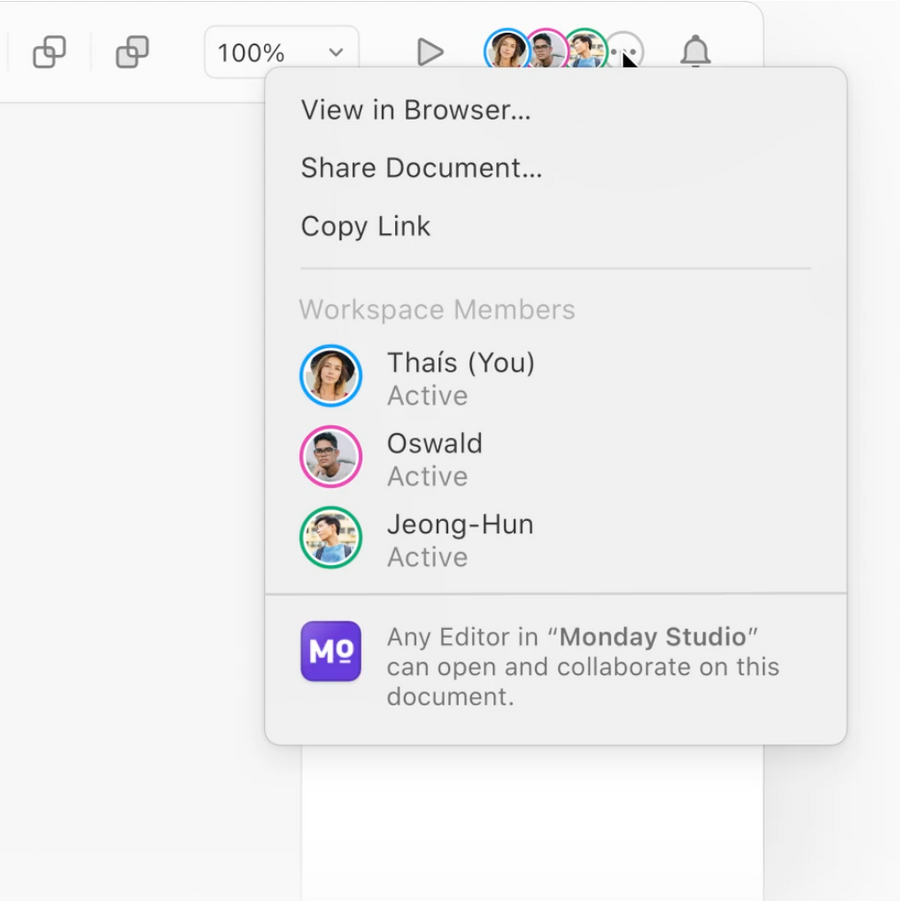Click Oswald's profile photo in the list

(x=331, y=458)
